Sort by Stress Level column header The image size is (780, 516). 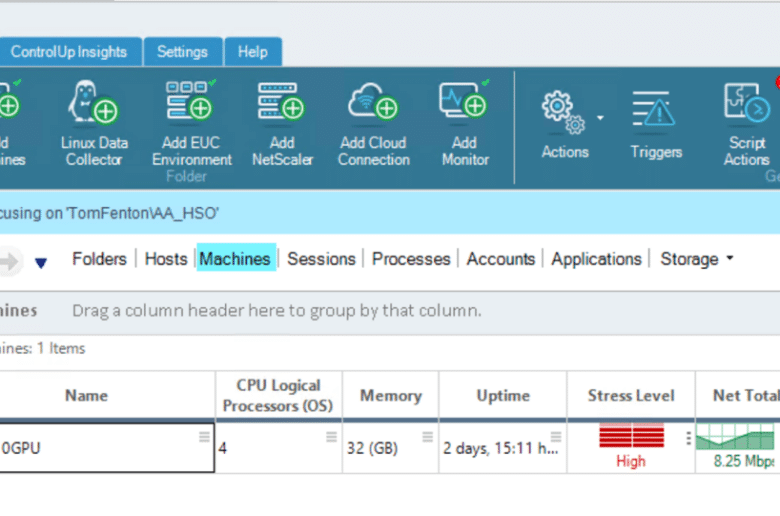631,396
